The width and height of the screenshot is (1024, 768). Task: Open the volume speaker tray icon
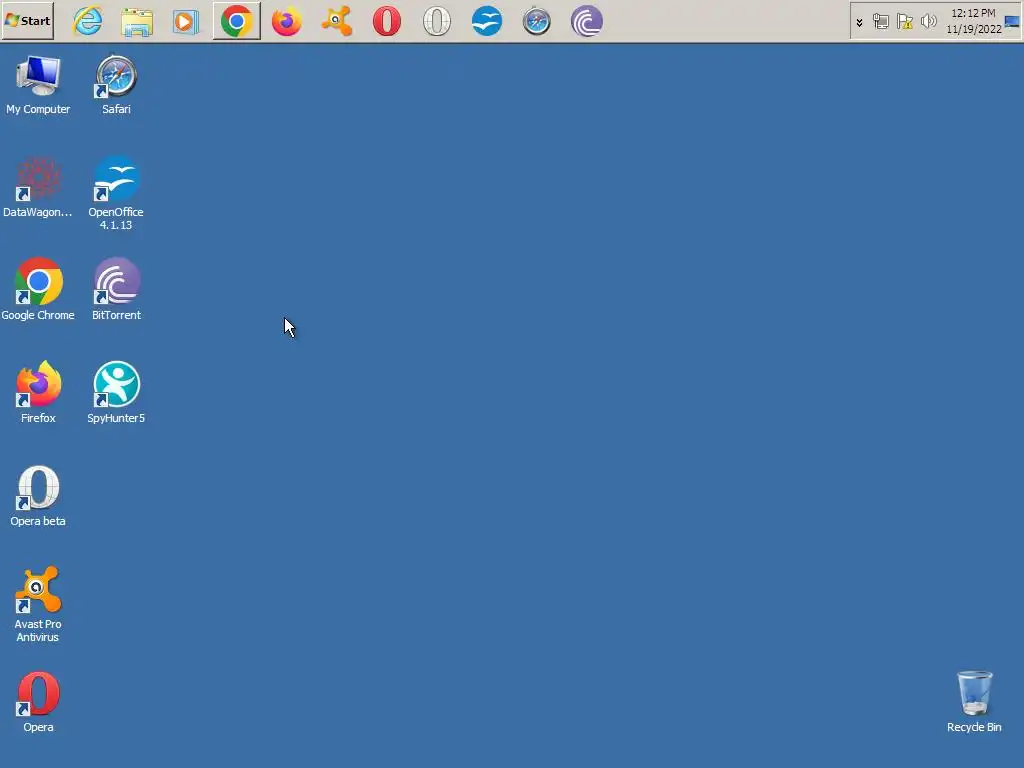[x=928, y=22]
